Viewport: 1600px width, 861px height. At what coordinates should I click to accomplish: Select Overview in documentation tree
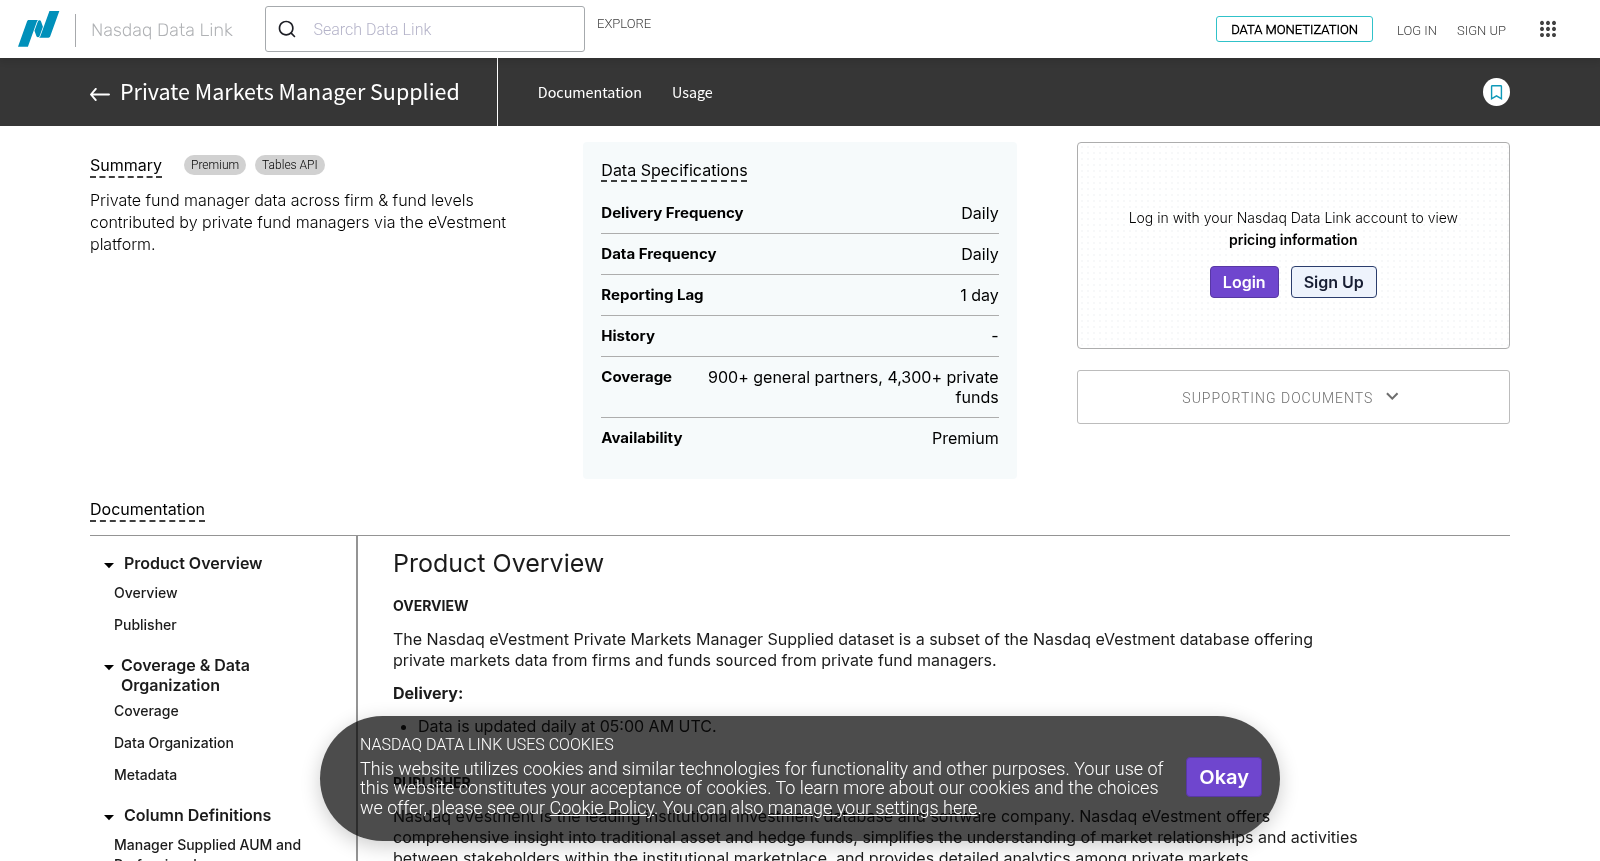click(x=146, y=593)
